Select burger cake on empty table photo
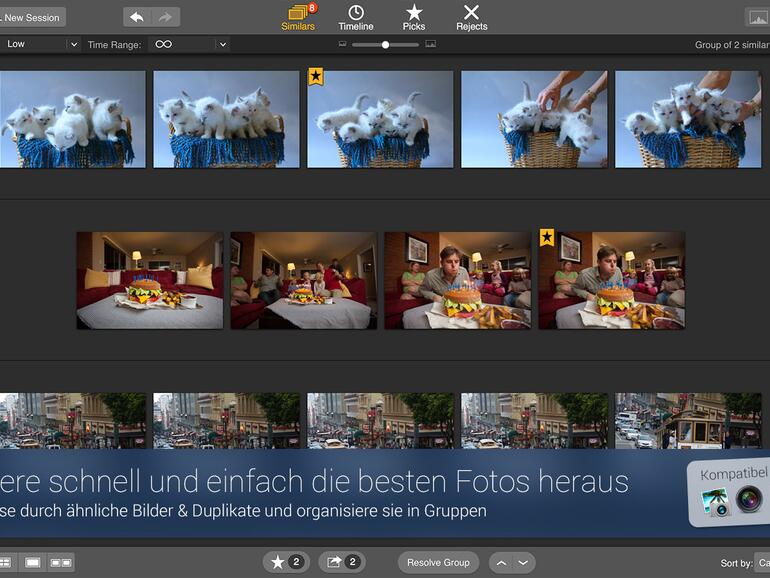 pyautogui.click(x=150, y=280)
